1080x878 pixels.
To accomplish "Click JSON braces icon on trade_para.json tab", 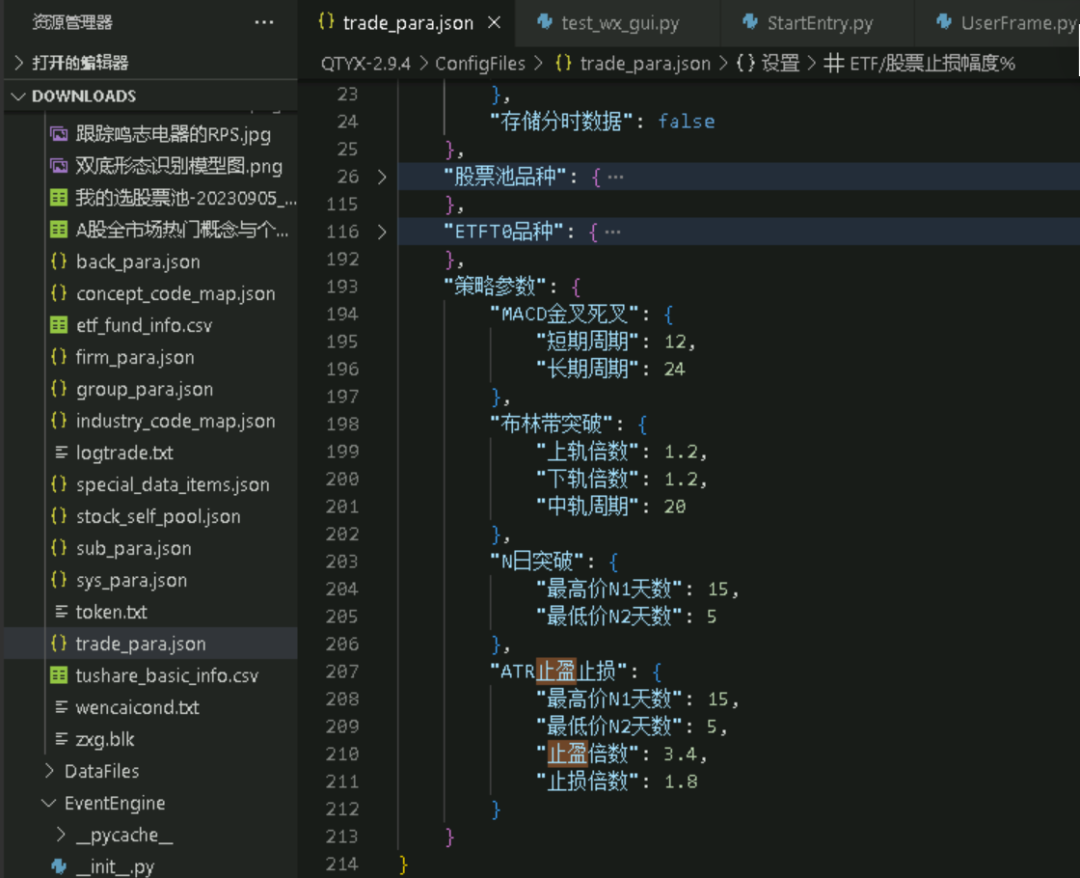I will coord(326,22).
